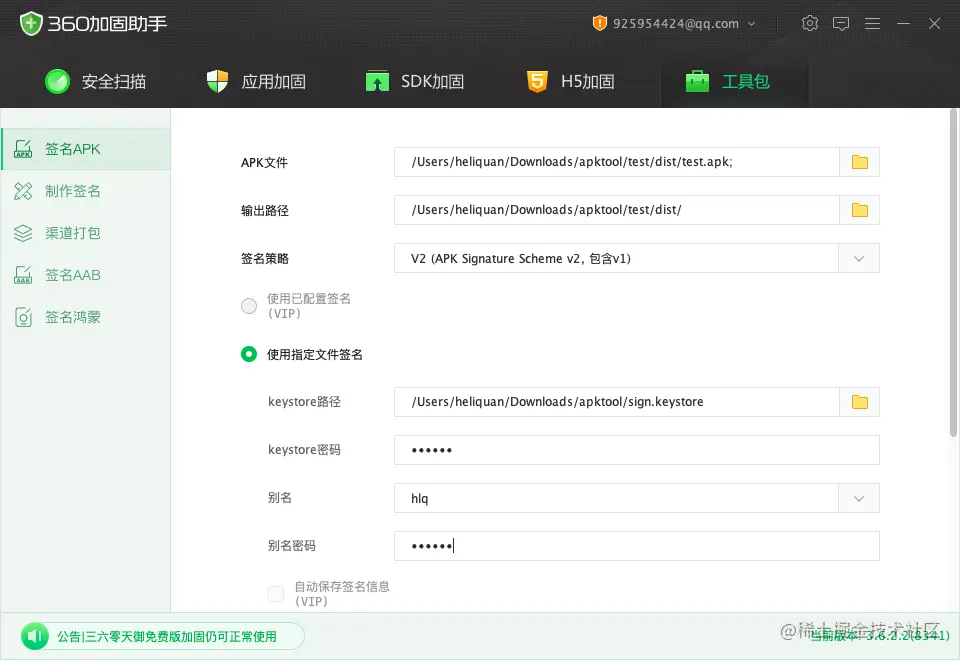Click the 签名鸿蒙 sidebar icon
The image size is (960, 660).
(23, 317)
